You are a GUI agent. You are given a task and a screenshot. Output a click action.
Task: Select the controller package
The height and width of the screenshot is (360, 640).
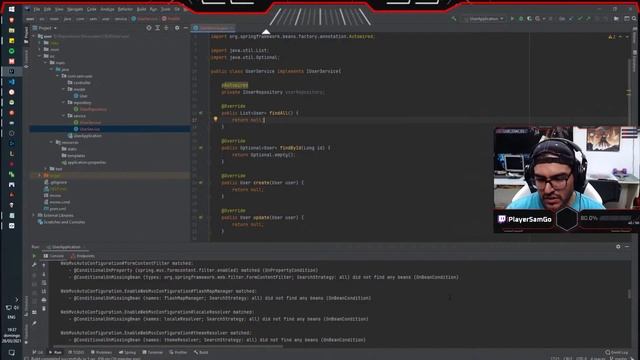click(79, 82)
